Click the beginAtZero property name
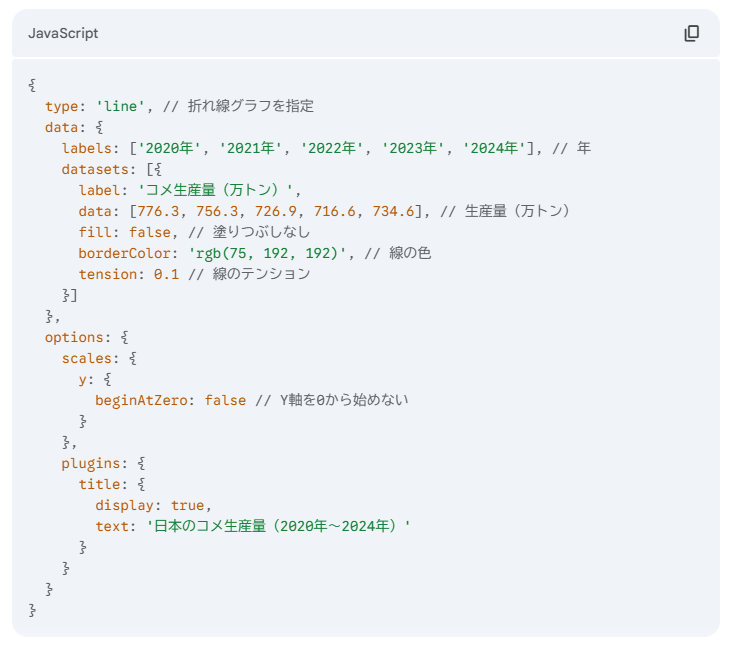Viewport: 730px width, 645px height. point(141,400)
